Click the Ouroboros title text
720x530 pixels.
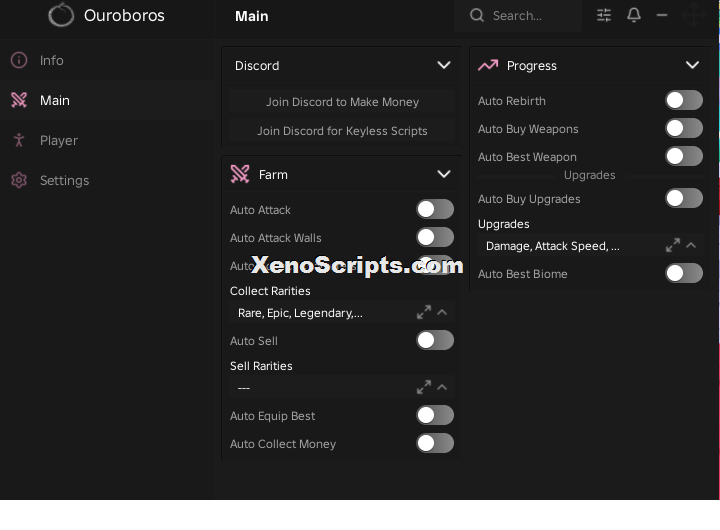pos(124,15)
